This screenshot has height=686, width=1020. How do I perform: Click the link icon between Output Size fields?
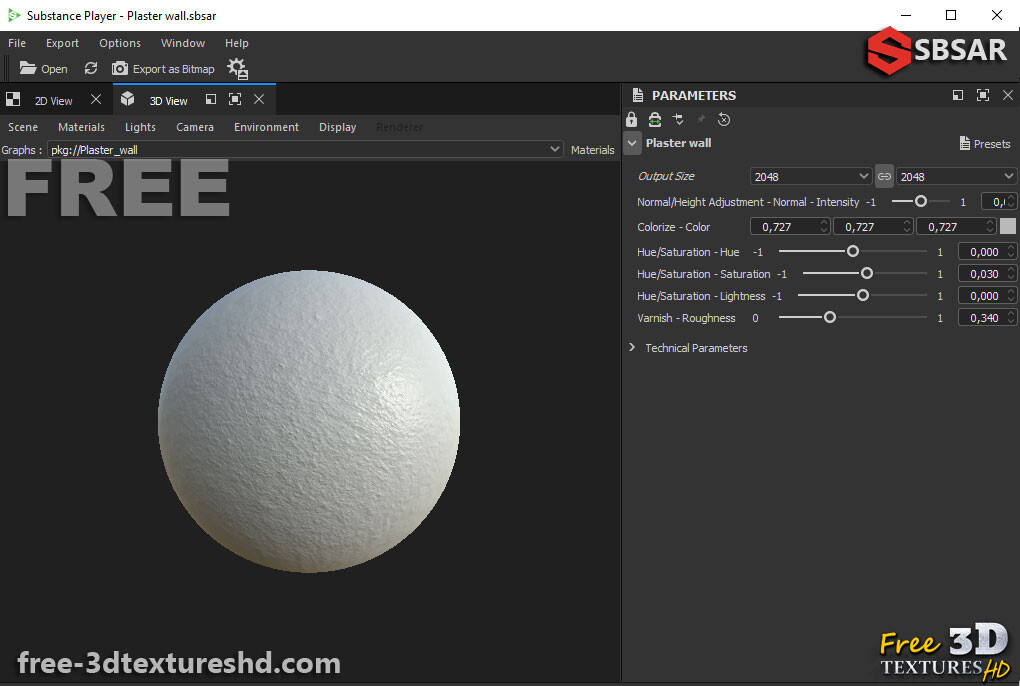tap(884, 176)
